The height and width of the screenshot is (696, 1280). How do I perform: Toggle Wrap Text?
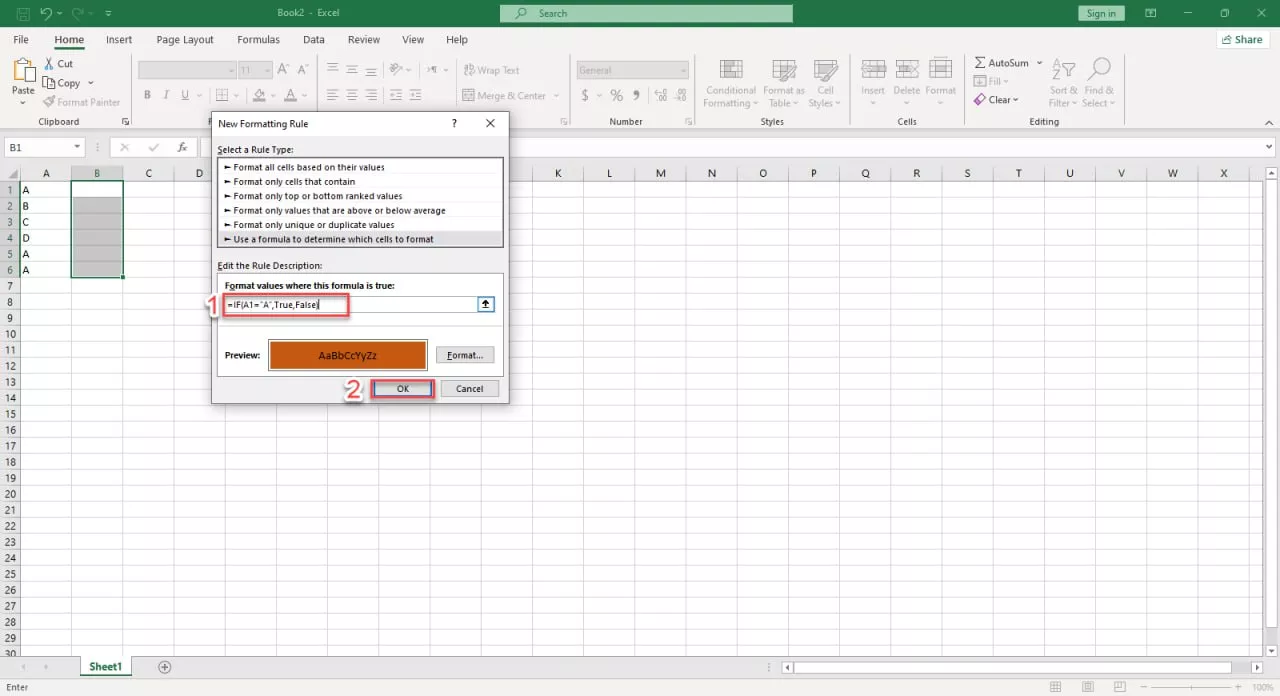coord(491,70)
